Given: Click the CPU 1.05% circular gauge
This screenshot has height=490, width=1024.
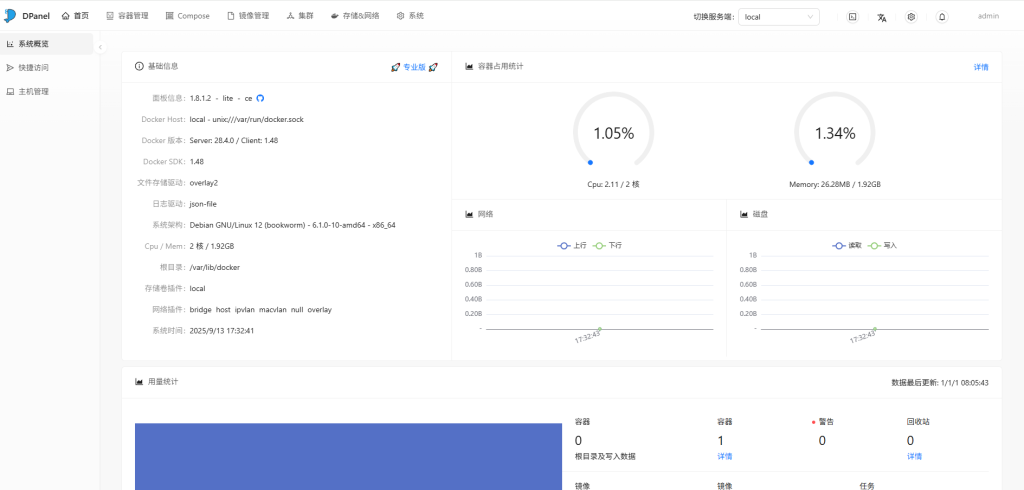Looking at the screenshot, I should tap(613, 133).
